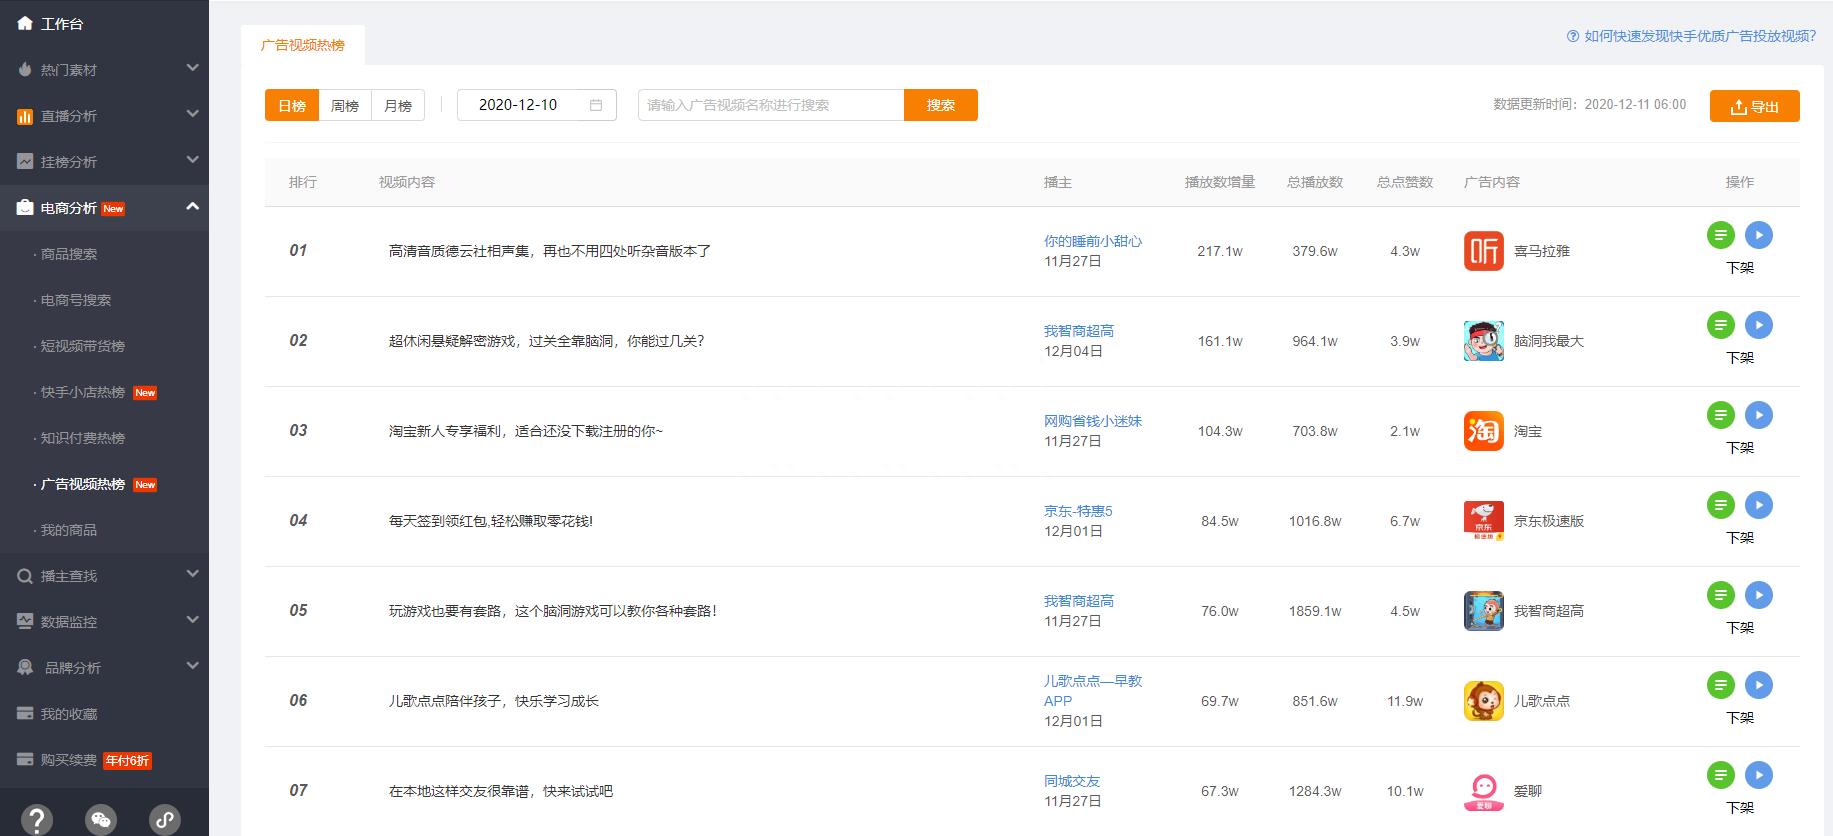
Task: Open broadcaster link 网购省钱小迷妹
Action: (x=1093, y=421)
